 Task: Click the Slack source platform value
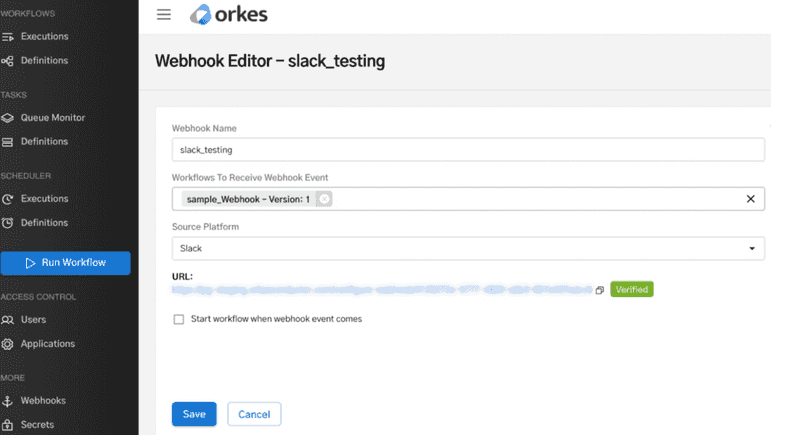click(x=191, y=248)
